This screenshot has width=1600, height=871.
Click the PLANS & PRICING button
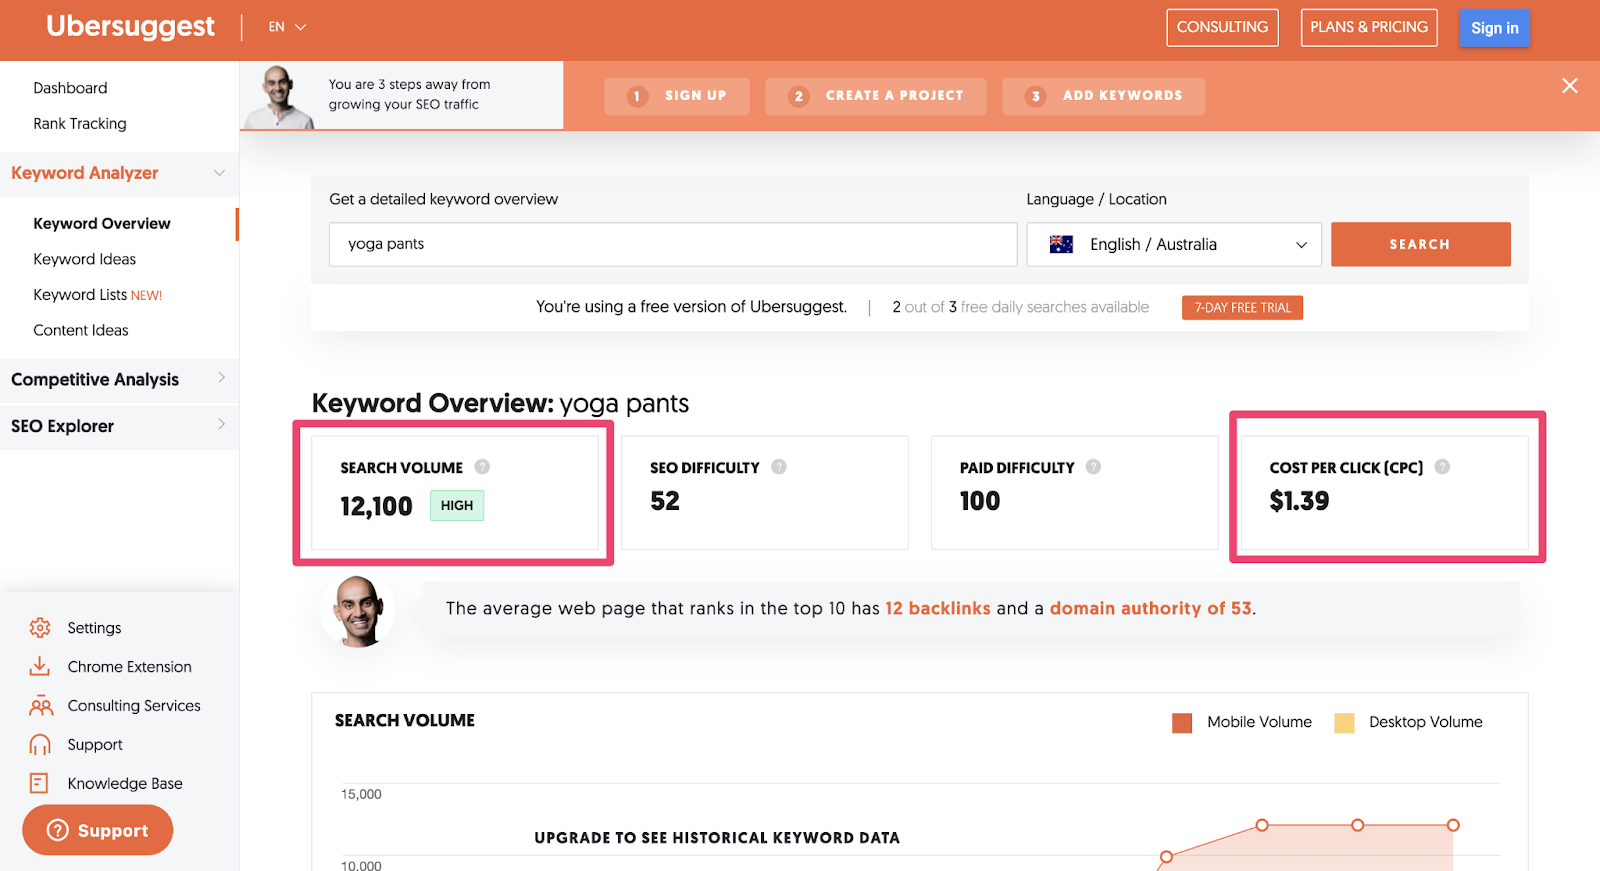[x=1369, y=27]
